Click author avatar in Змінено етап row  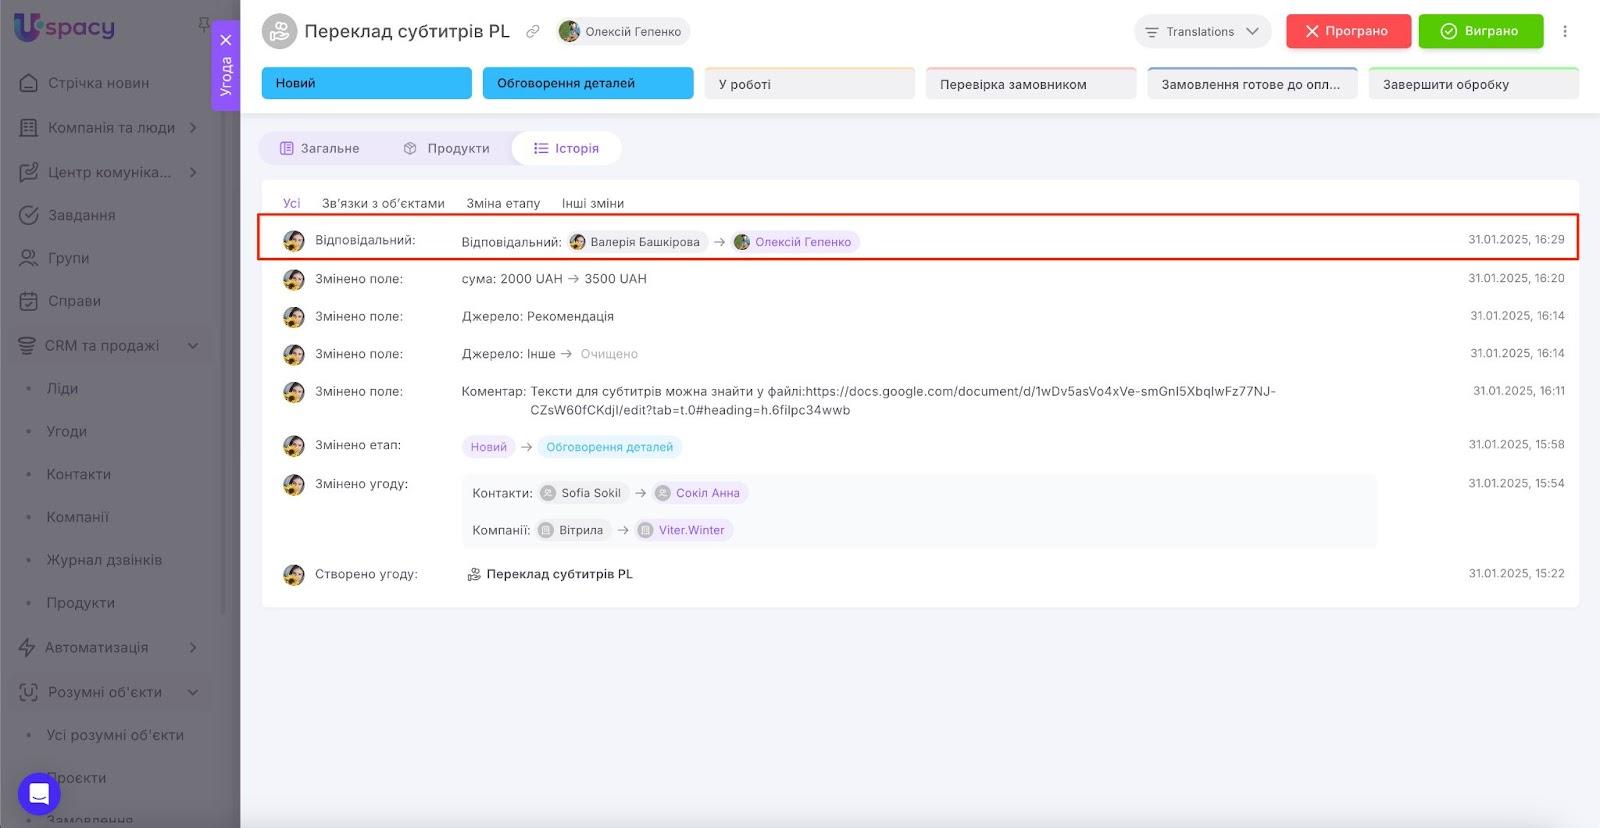[x=293, y=446]
